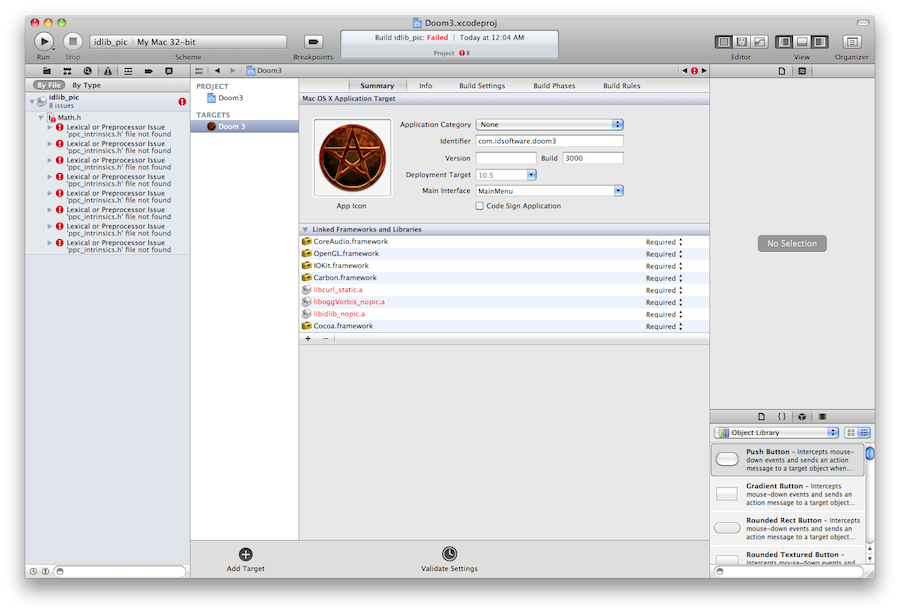Show the media library
The width and height of the screenshot is (900, 613).
point(822,417)
